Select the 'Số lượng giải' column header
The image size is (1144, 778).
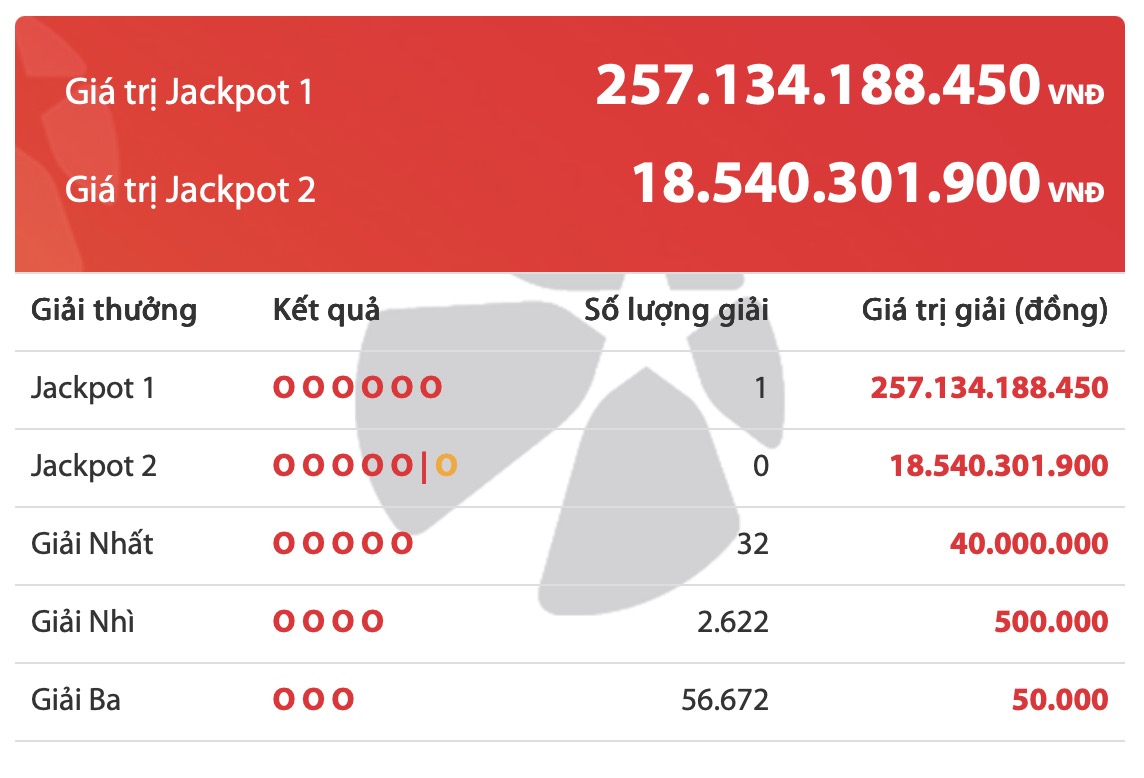coord(676,310)
